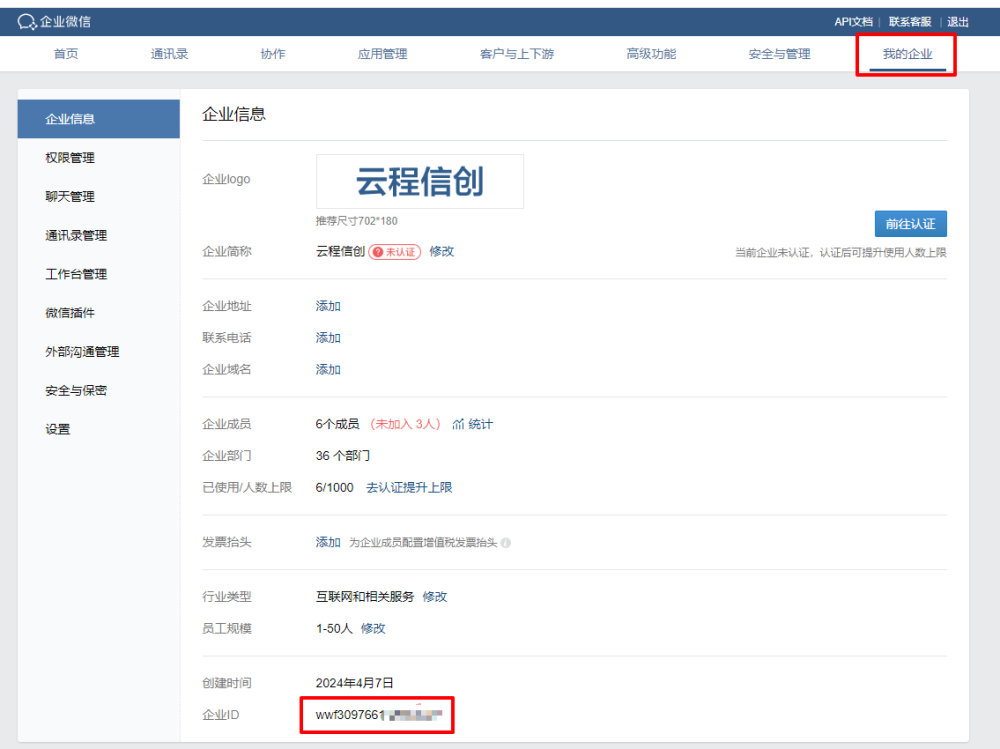Click 添加 for 联系电话

click(328, 338)
